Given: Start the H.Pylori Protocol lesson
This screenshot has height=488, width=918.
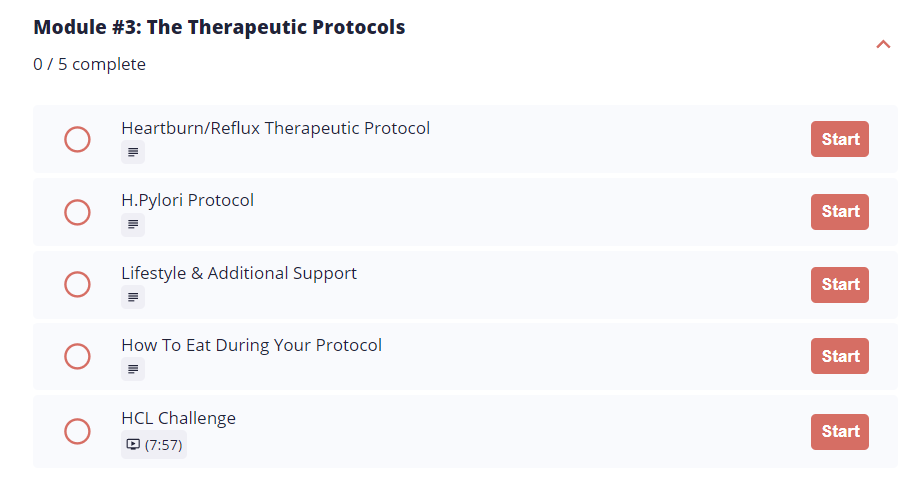Looking at the screenshot, I should coord(840,212).
